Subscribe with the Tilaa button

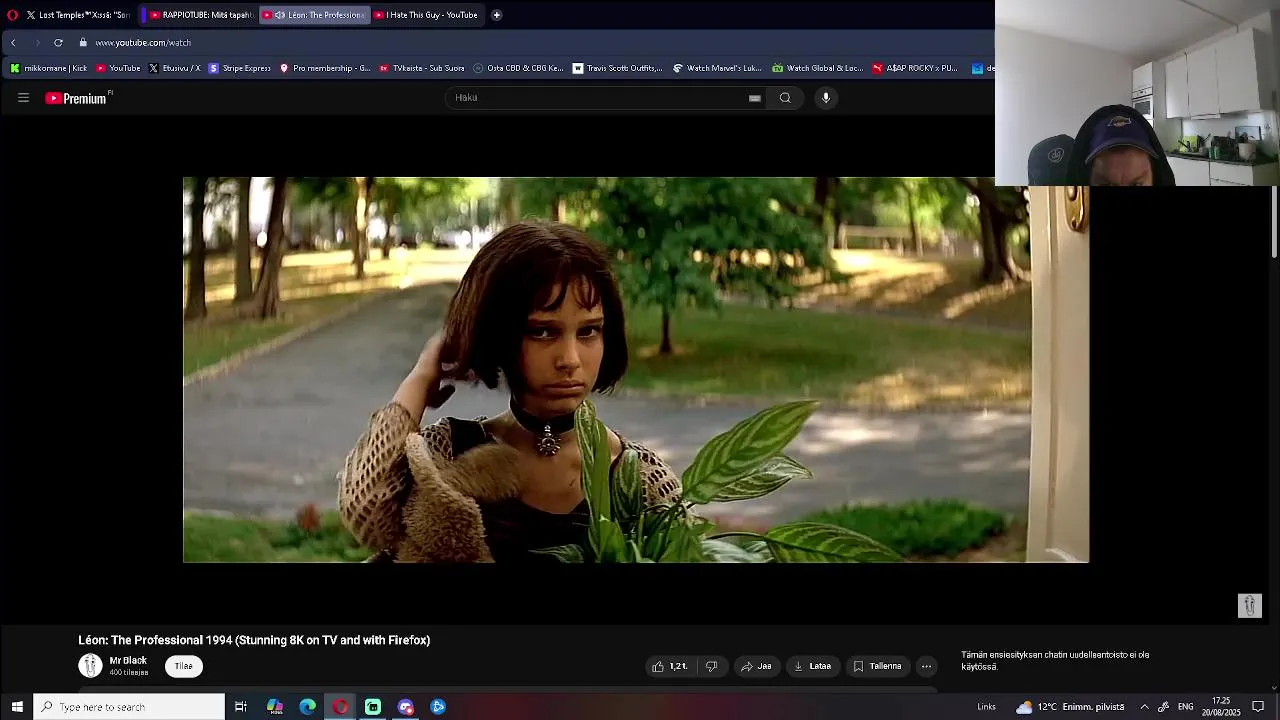pyautogui.click(x=184, y=666)
